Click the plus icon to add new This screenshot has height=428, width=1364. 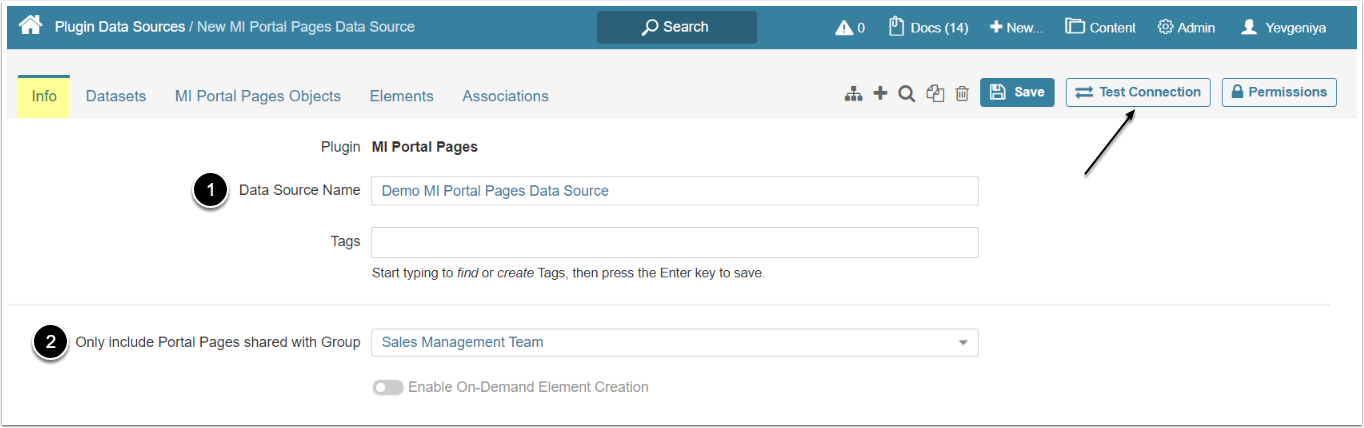pyautogui.click(x=880, y=93)
